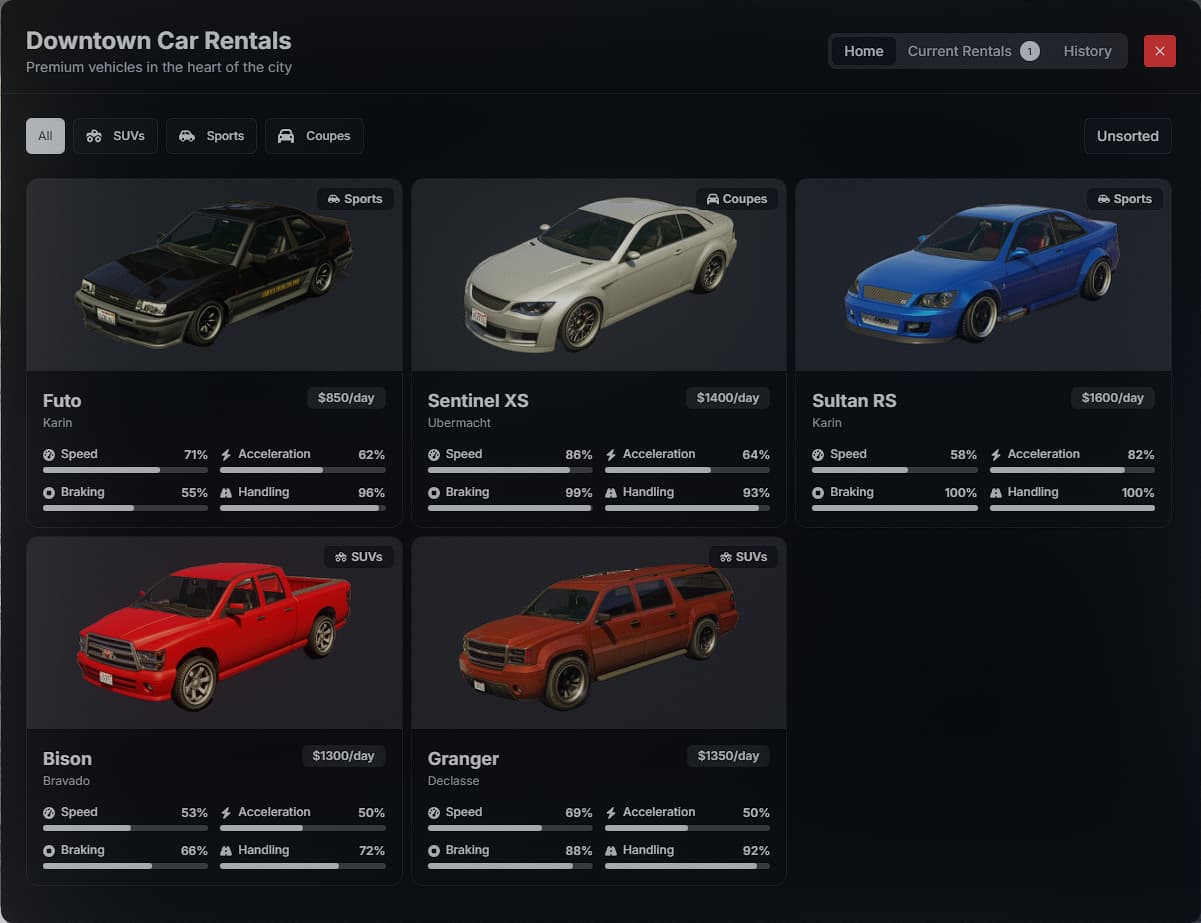
Task: Click the Sultan RS handling road icon
Action: point(996,493)
